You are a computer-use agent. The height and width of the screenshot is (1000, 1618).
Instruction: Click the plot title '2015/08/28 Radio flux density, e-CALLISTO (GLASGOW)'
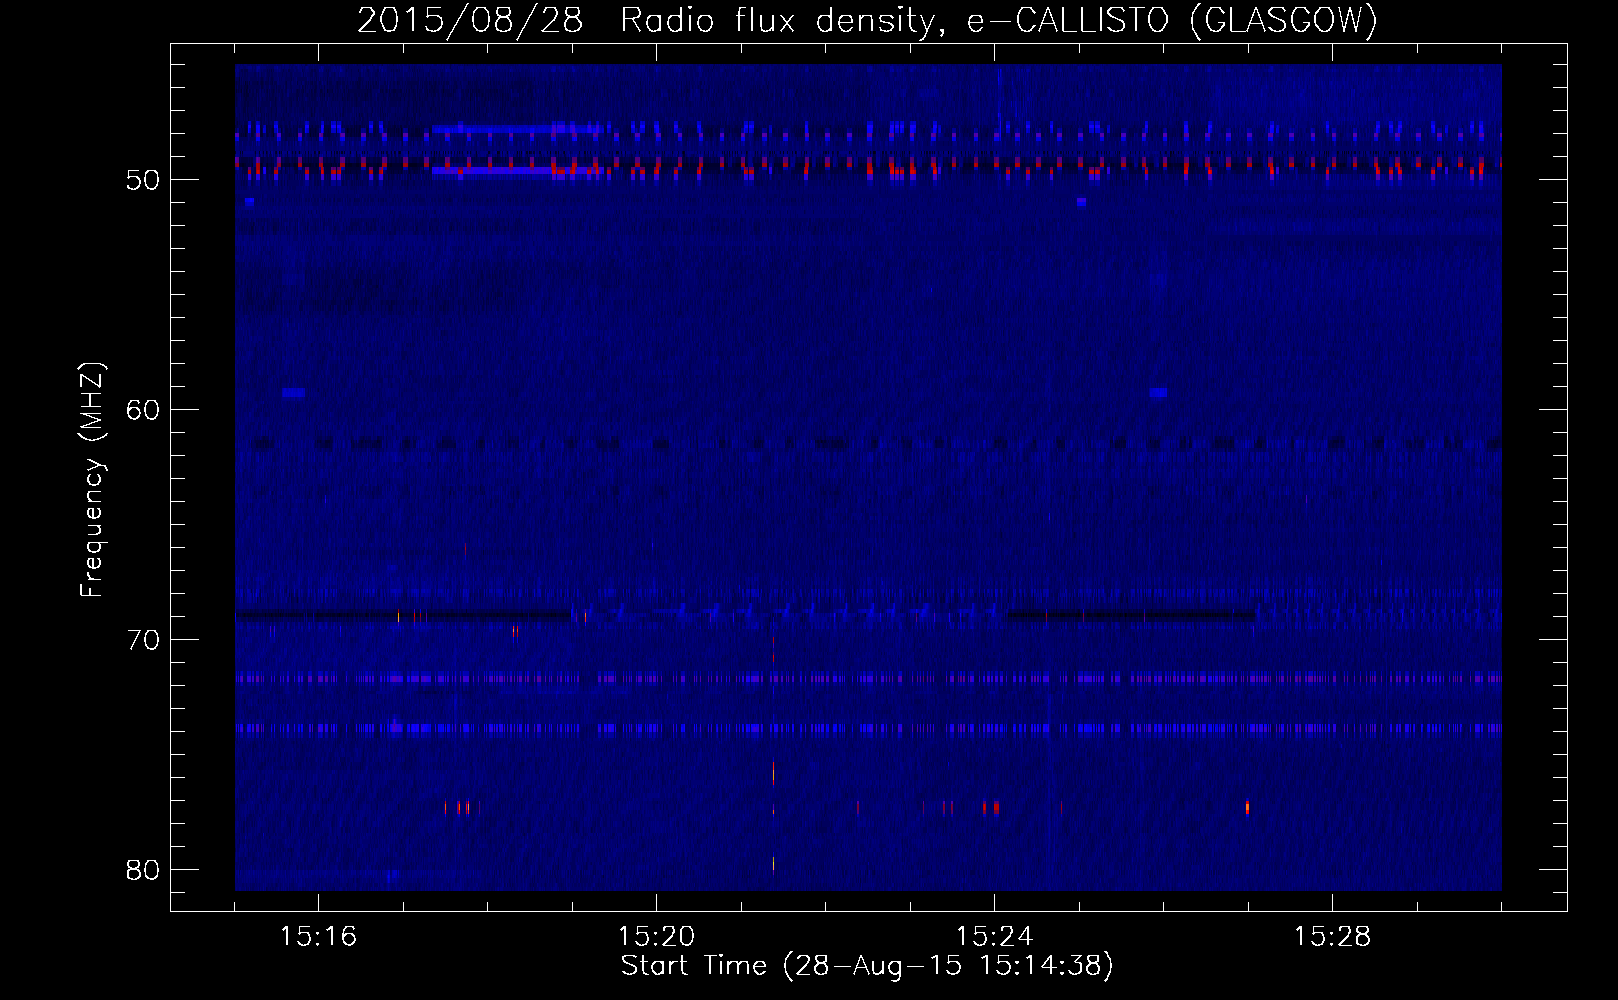click(867, 21)
